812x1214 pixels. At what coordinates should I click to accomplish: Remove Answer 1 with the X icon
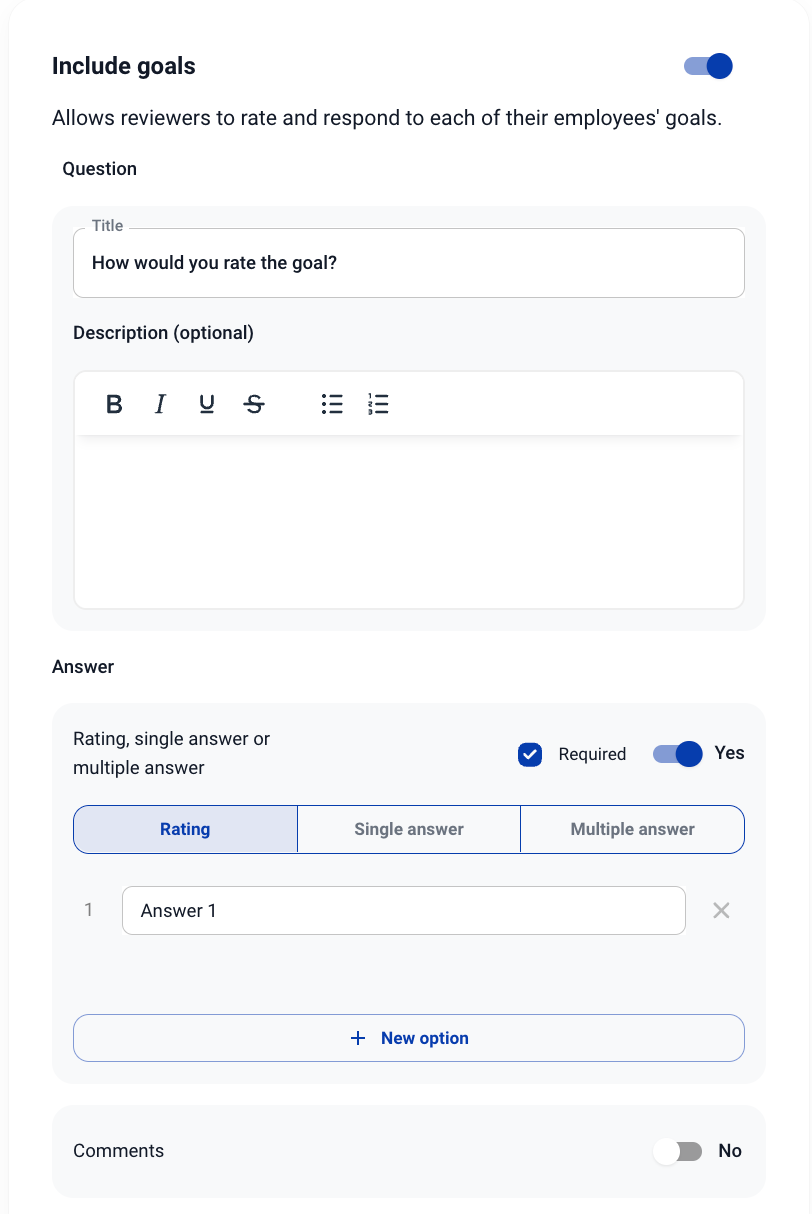721,910
